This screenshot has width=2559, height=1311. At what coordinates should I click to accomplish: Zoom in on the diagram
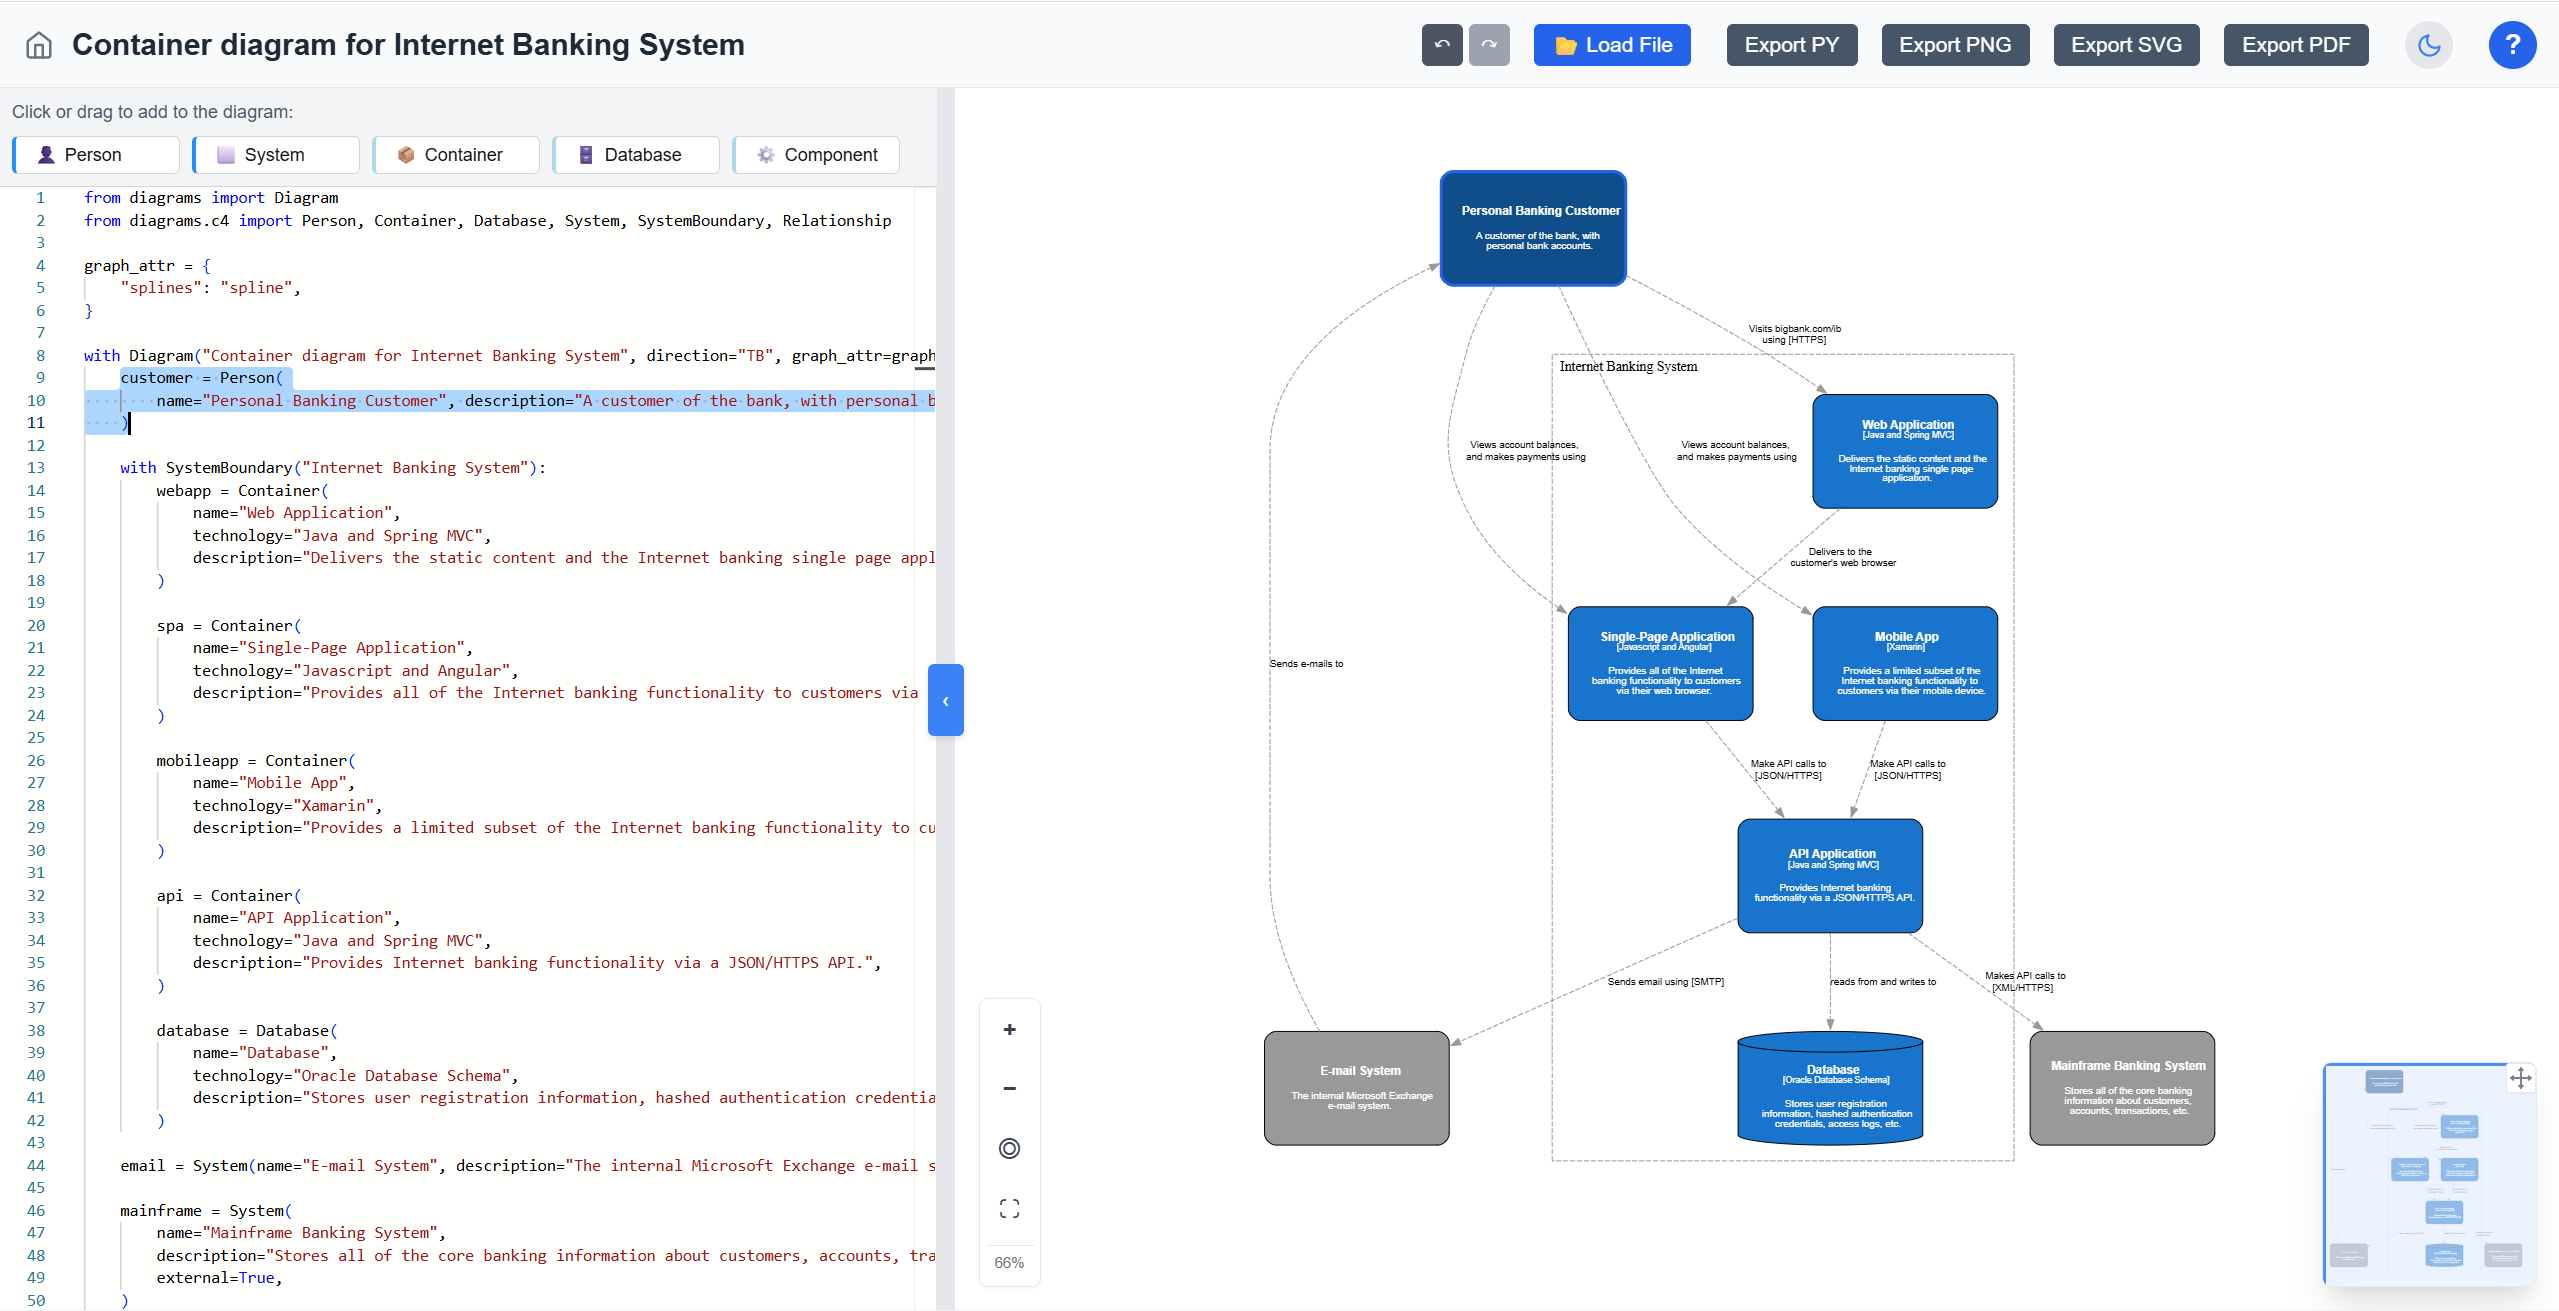point(1008,1029)
